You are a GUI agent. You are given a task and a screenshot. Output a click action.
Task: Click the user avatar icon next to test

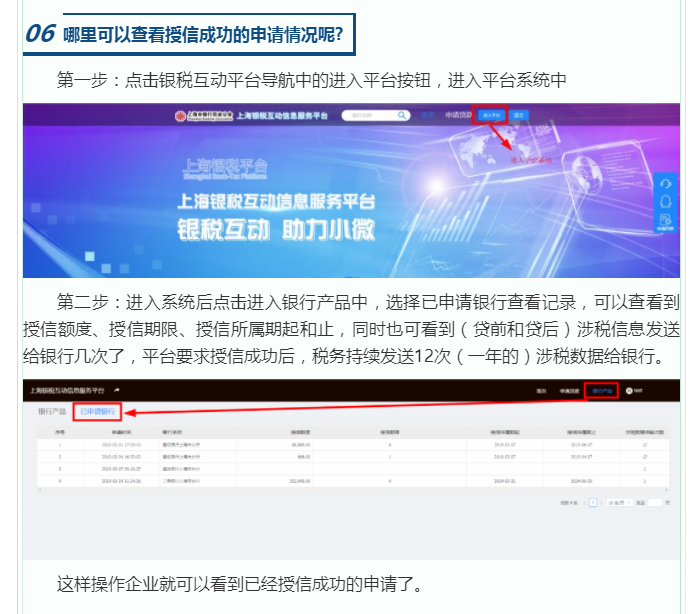pos(629,390)
